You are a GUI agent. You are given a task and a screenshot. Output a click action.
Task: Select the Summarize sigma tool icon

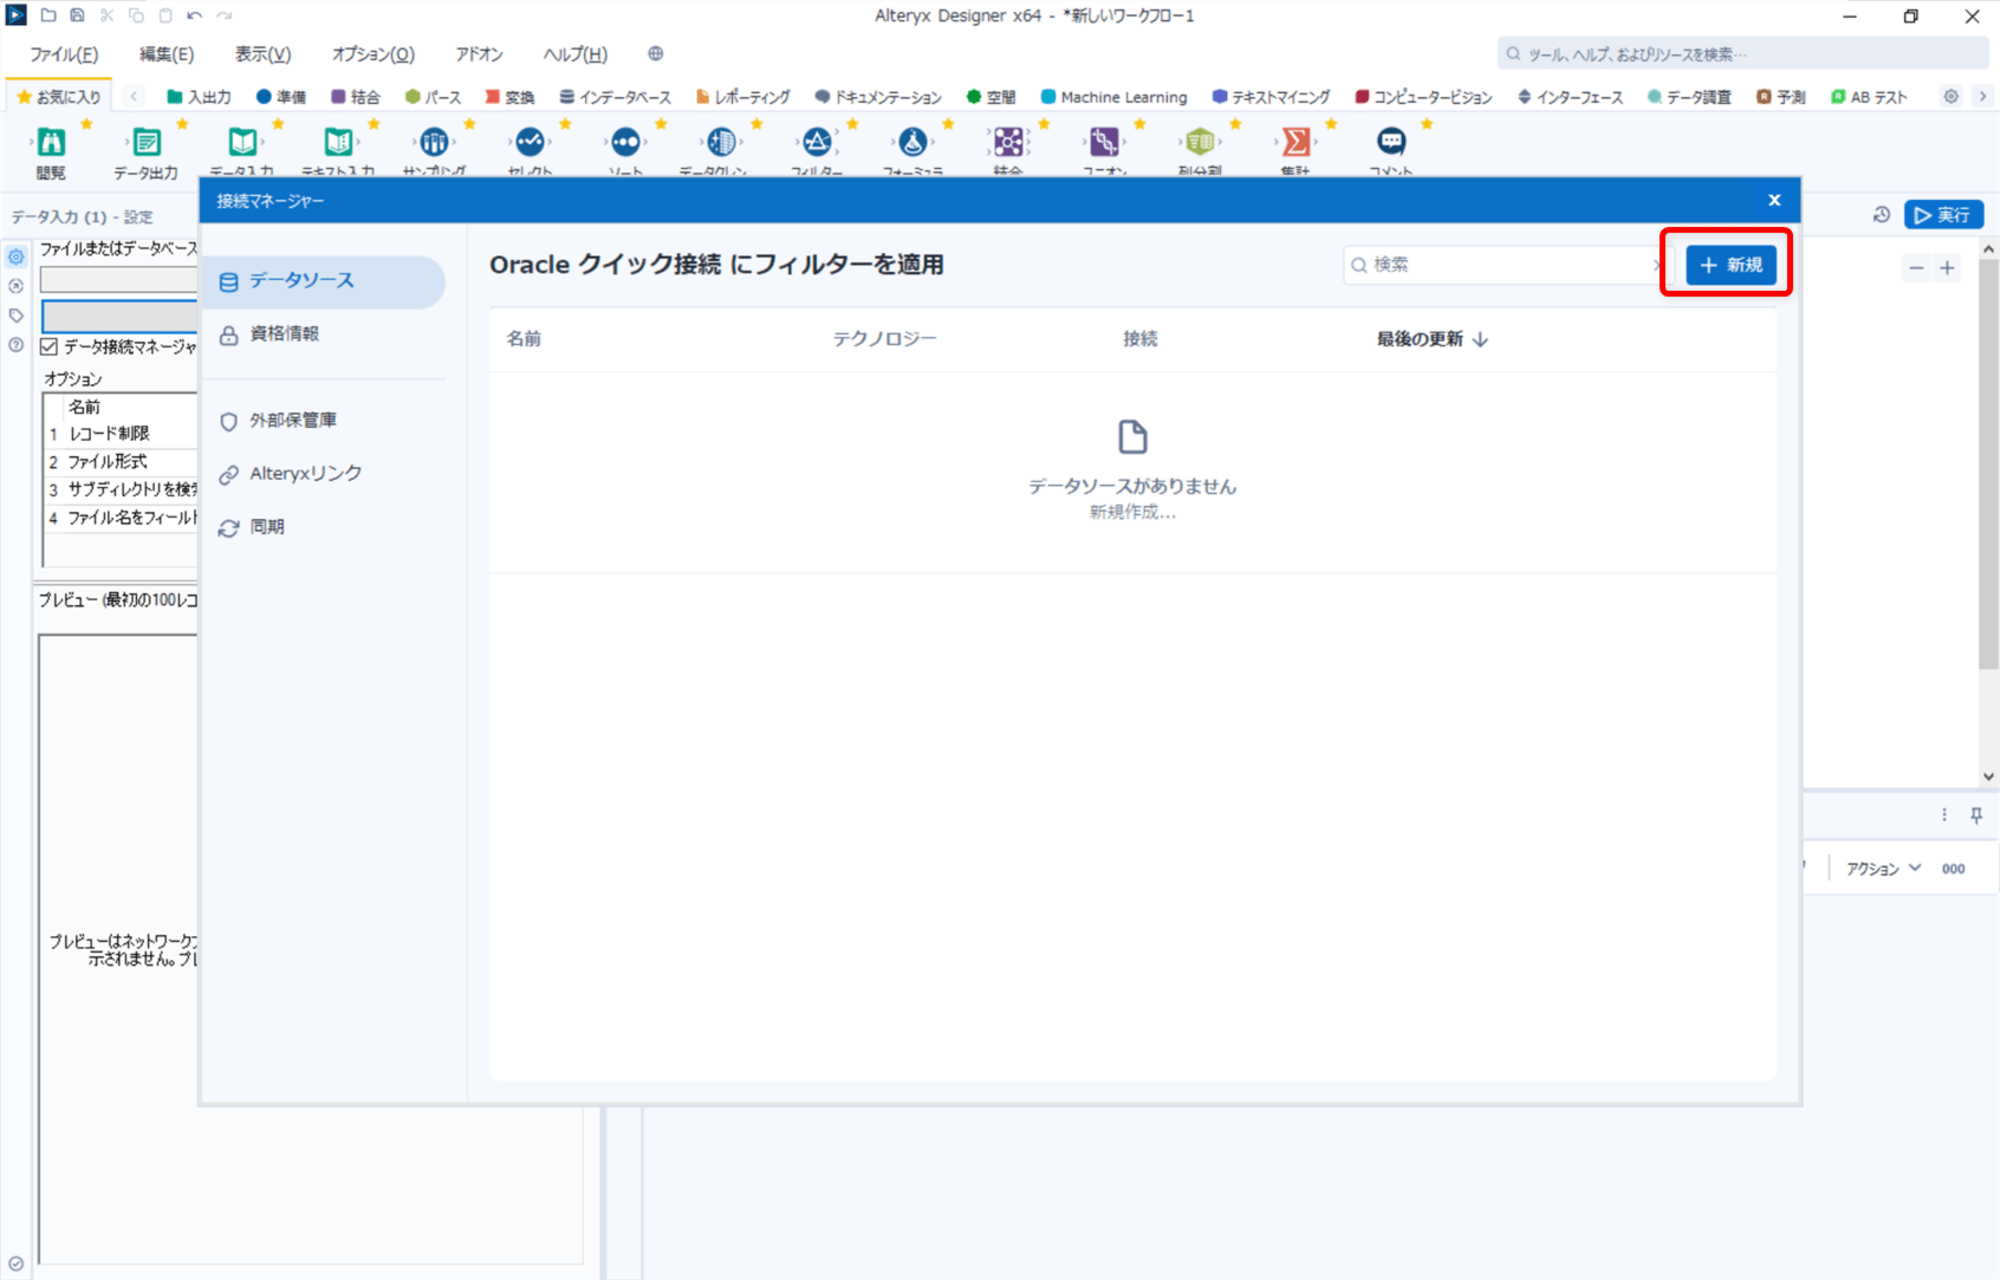click(x=1296, y=142)
